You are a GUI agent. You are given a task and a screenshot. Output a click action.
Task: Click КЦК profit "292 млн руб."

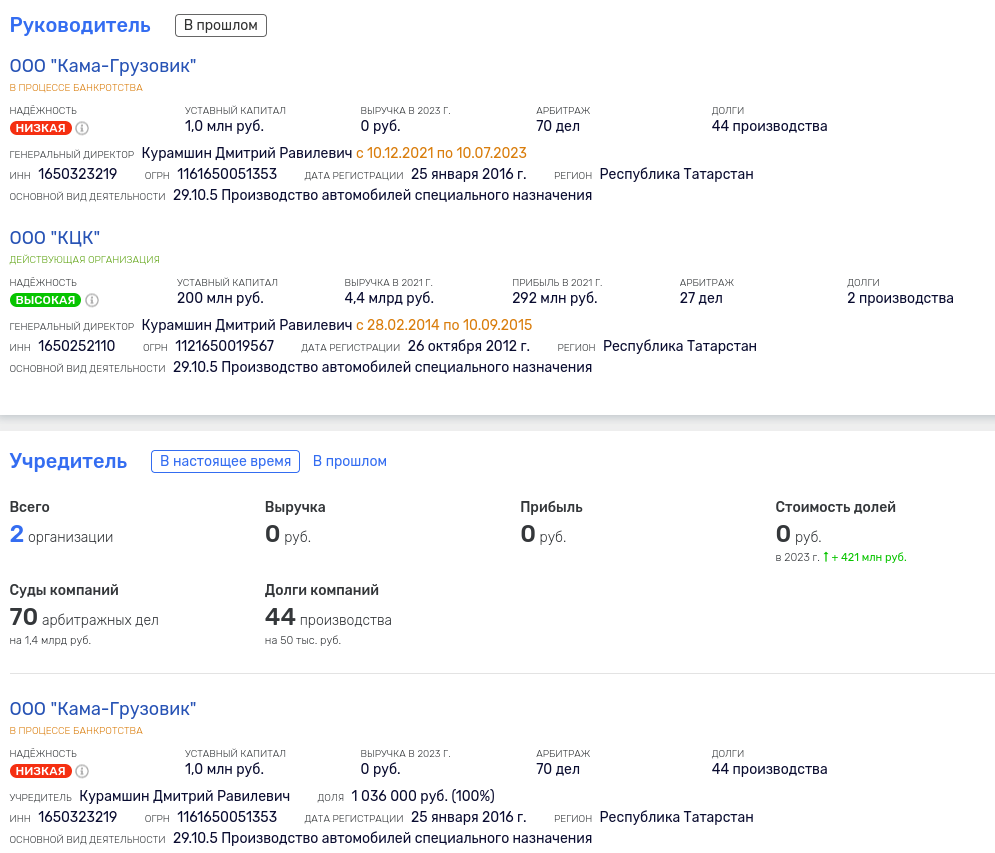coord(555,298)
